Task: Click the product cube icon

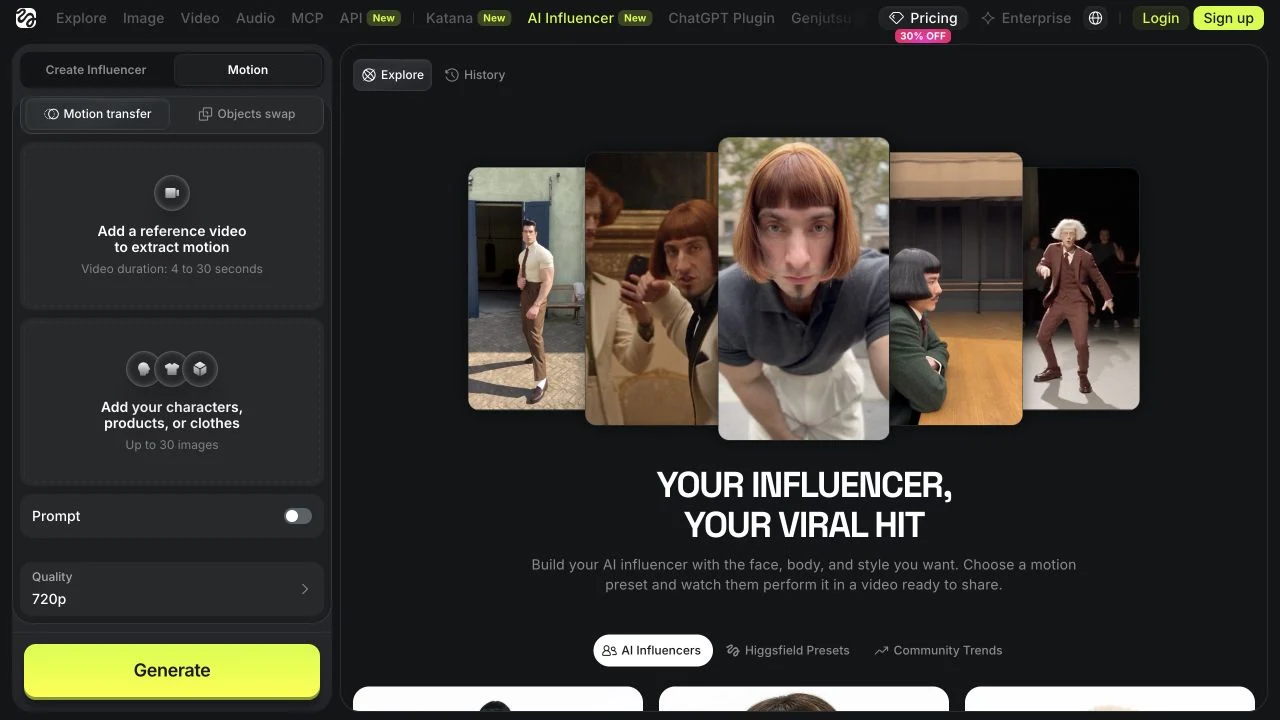Action: tap(200, 369)
